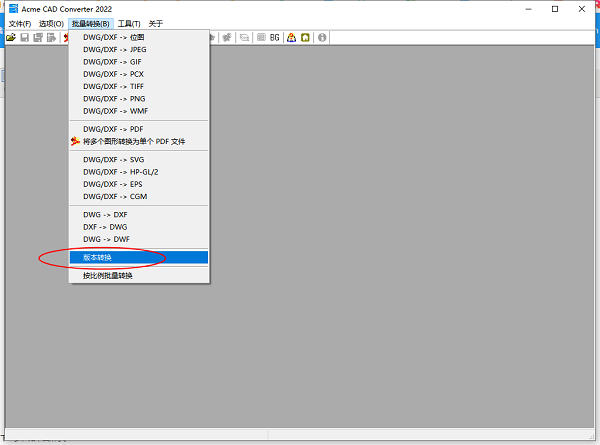Click the green home page toolbar icon
Screen dimensions: 600x445
pos(305,37)
